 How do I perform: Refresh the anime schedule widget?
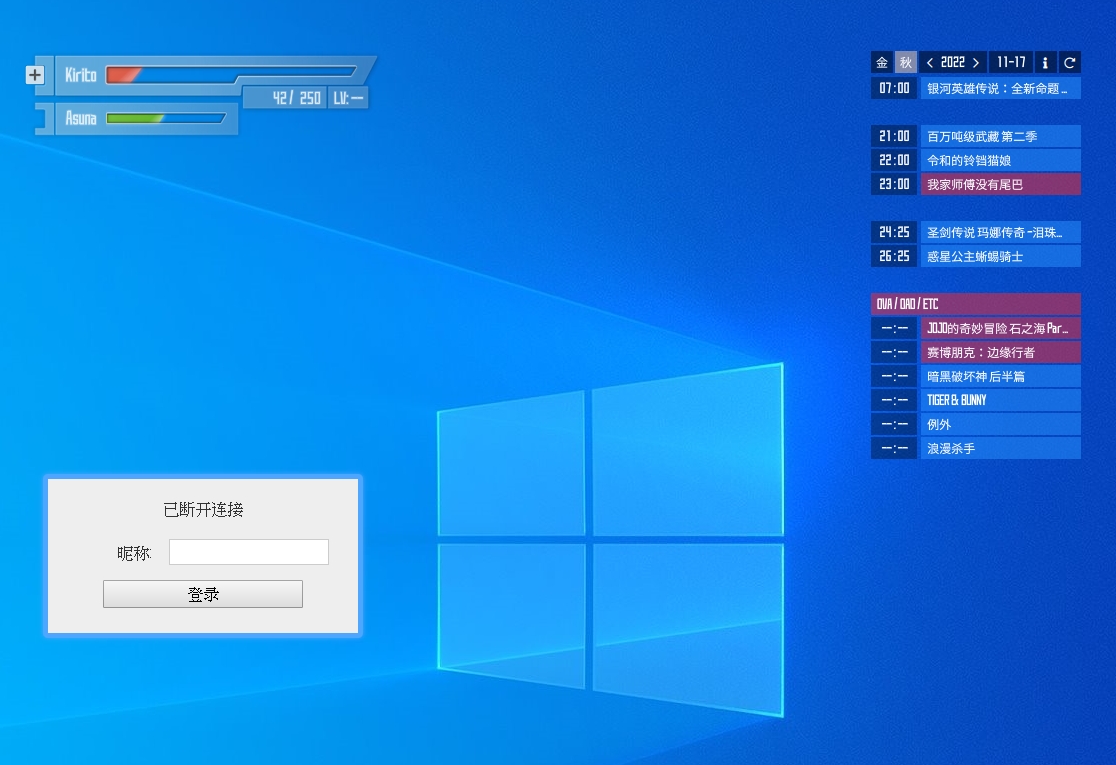[1070, 63]
